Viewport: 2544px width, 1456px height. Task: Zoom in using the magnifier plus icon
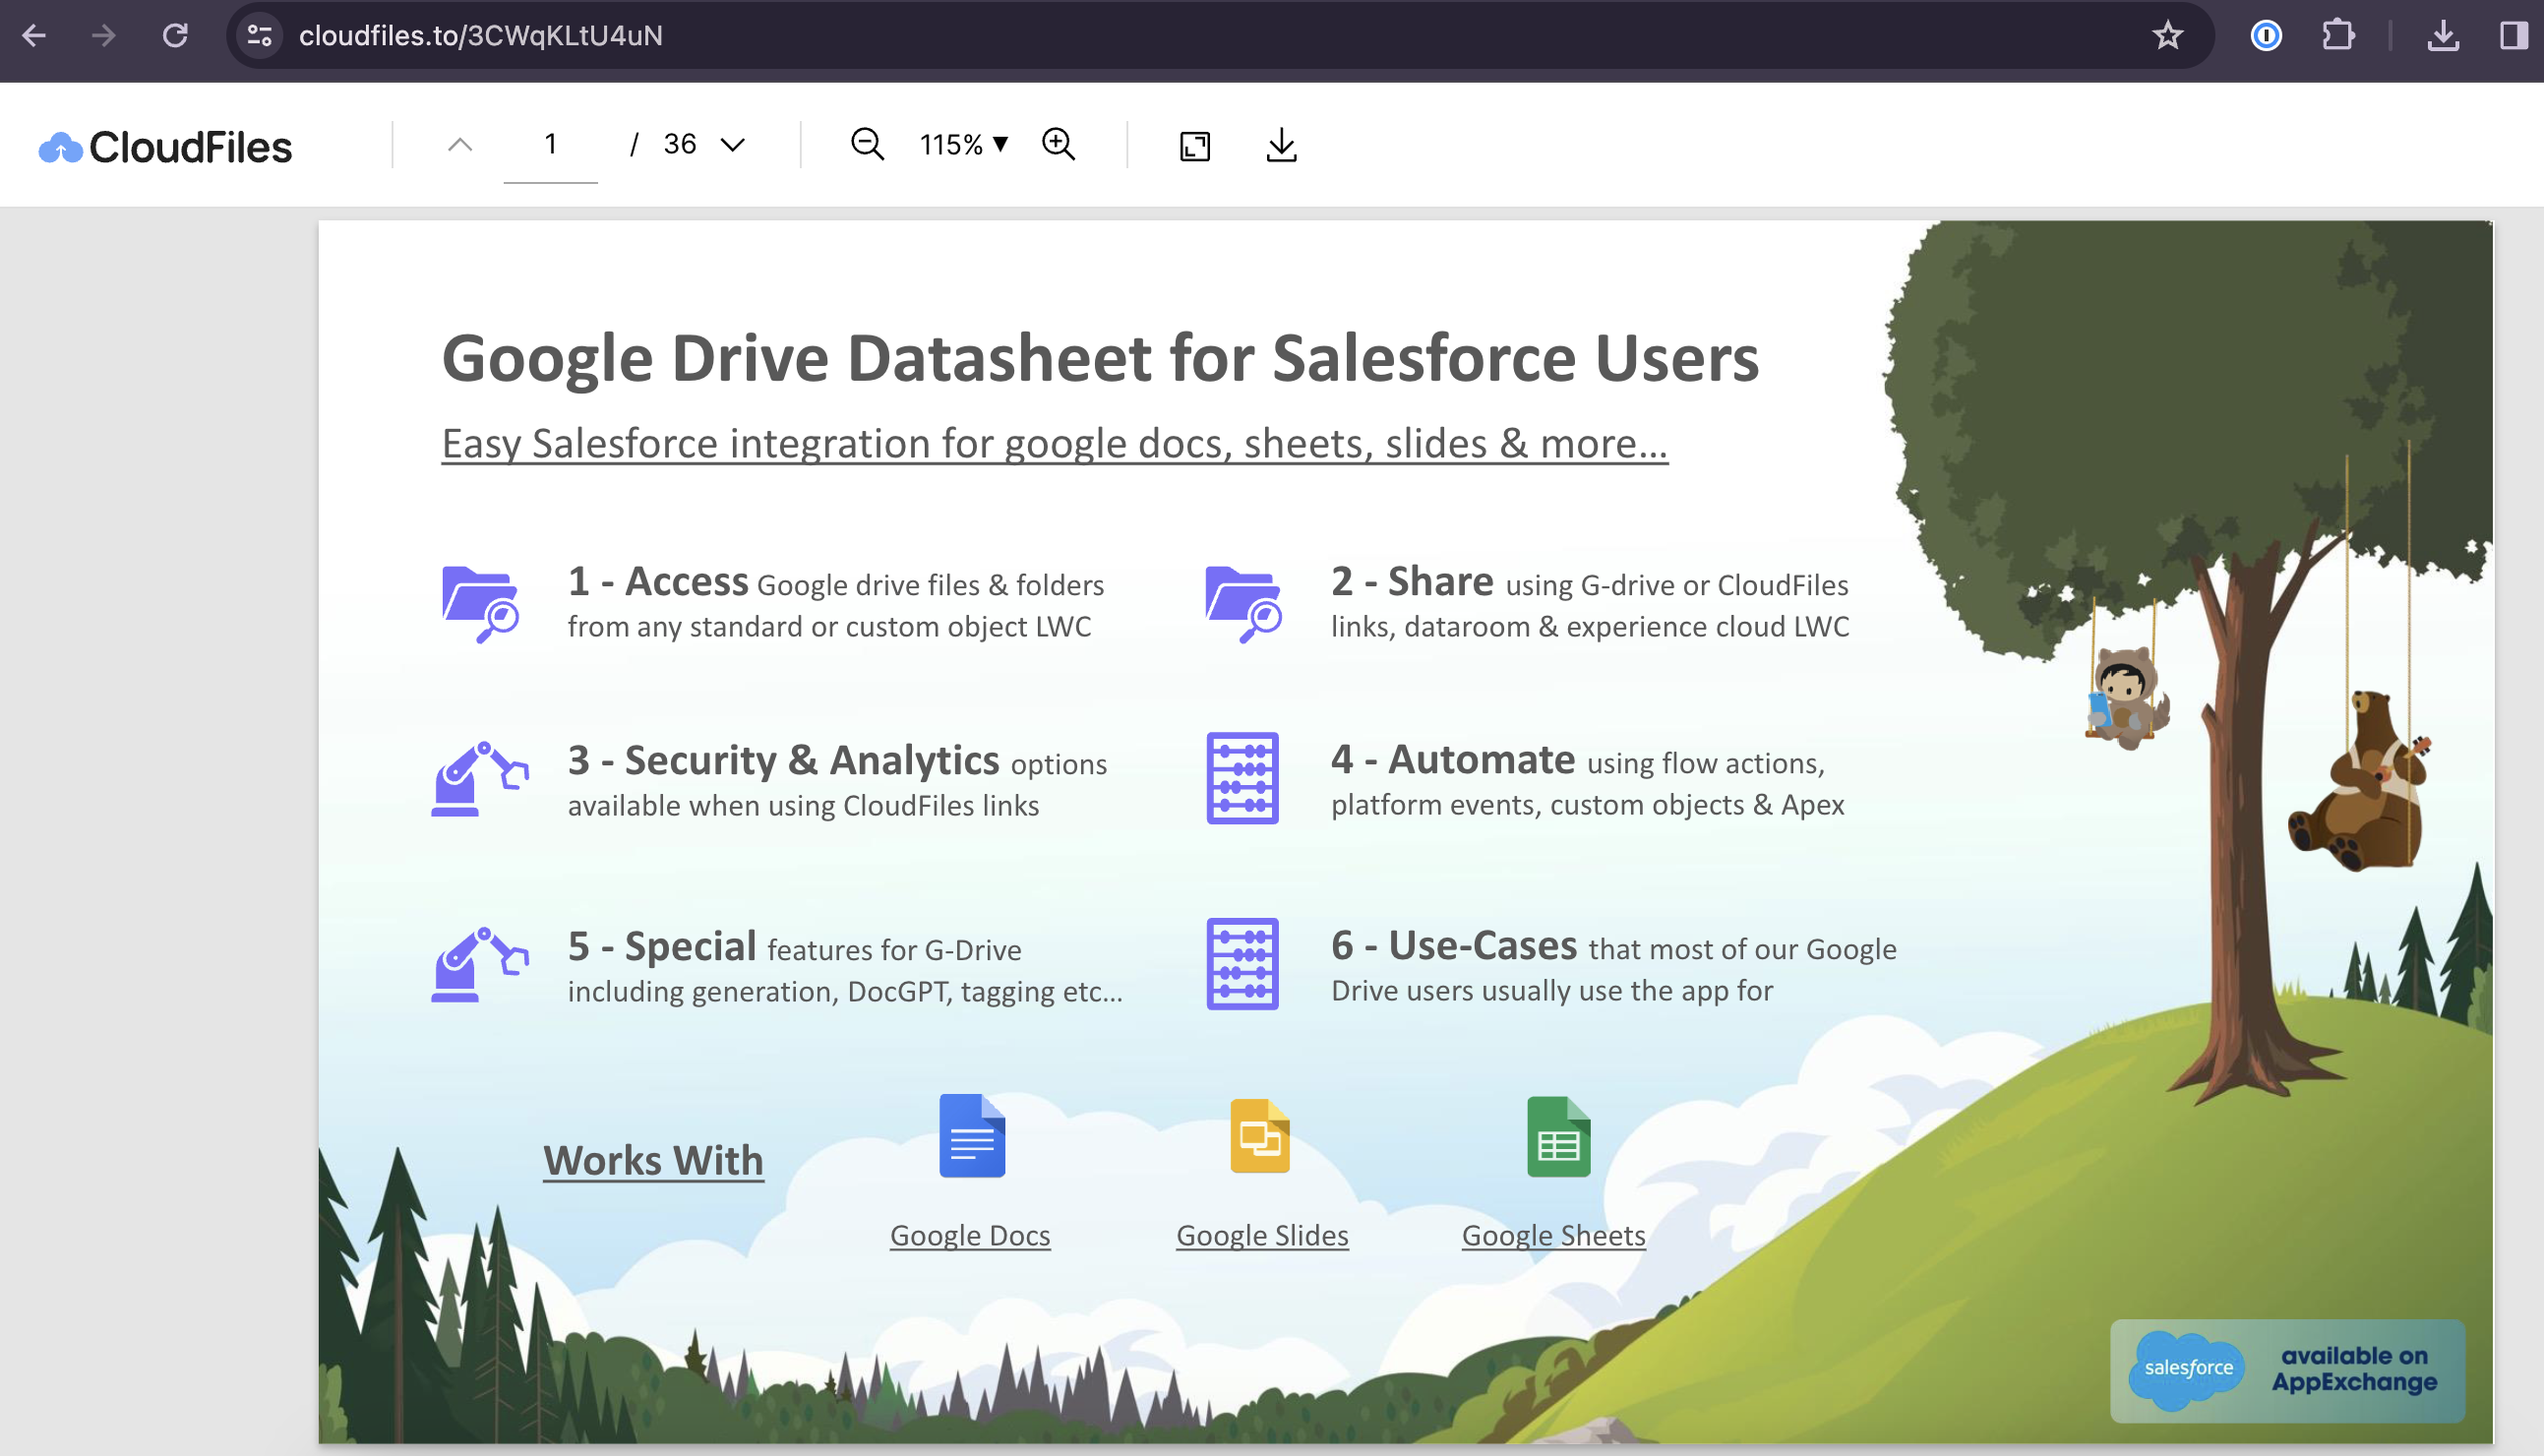(1059, 144)
